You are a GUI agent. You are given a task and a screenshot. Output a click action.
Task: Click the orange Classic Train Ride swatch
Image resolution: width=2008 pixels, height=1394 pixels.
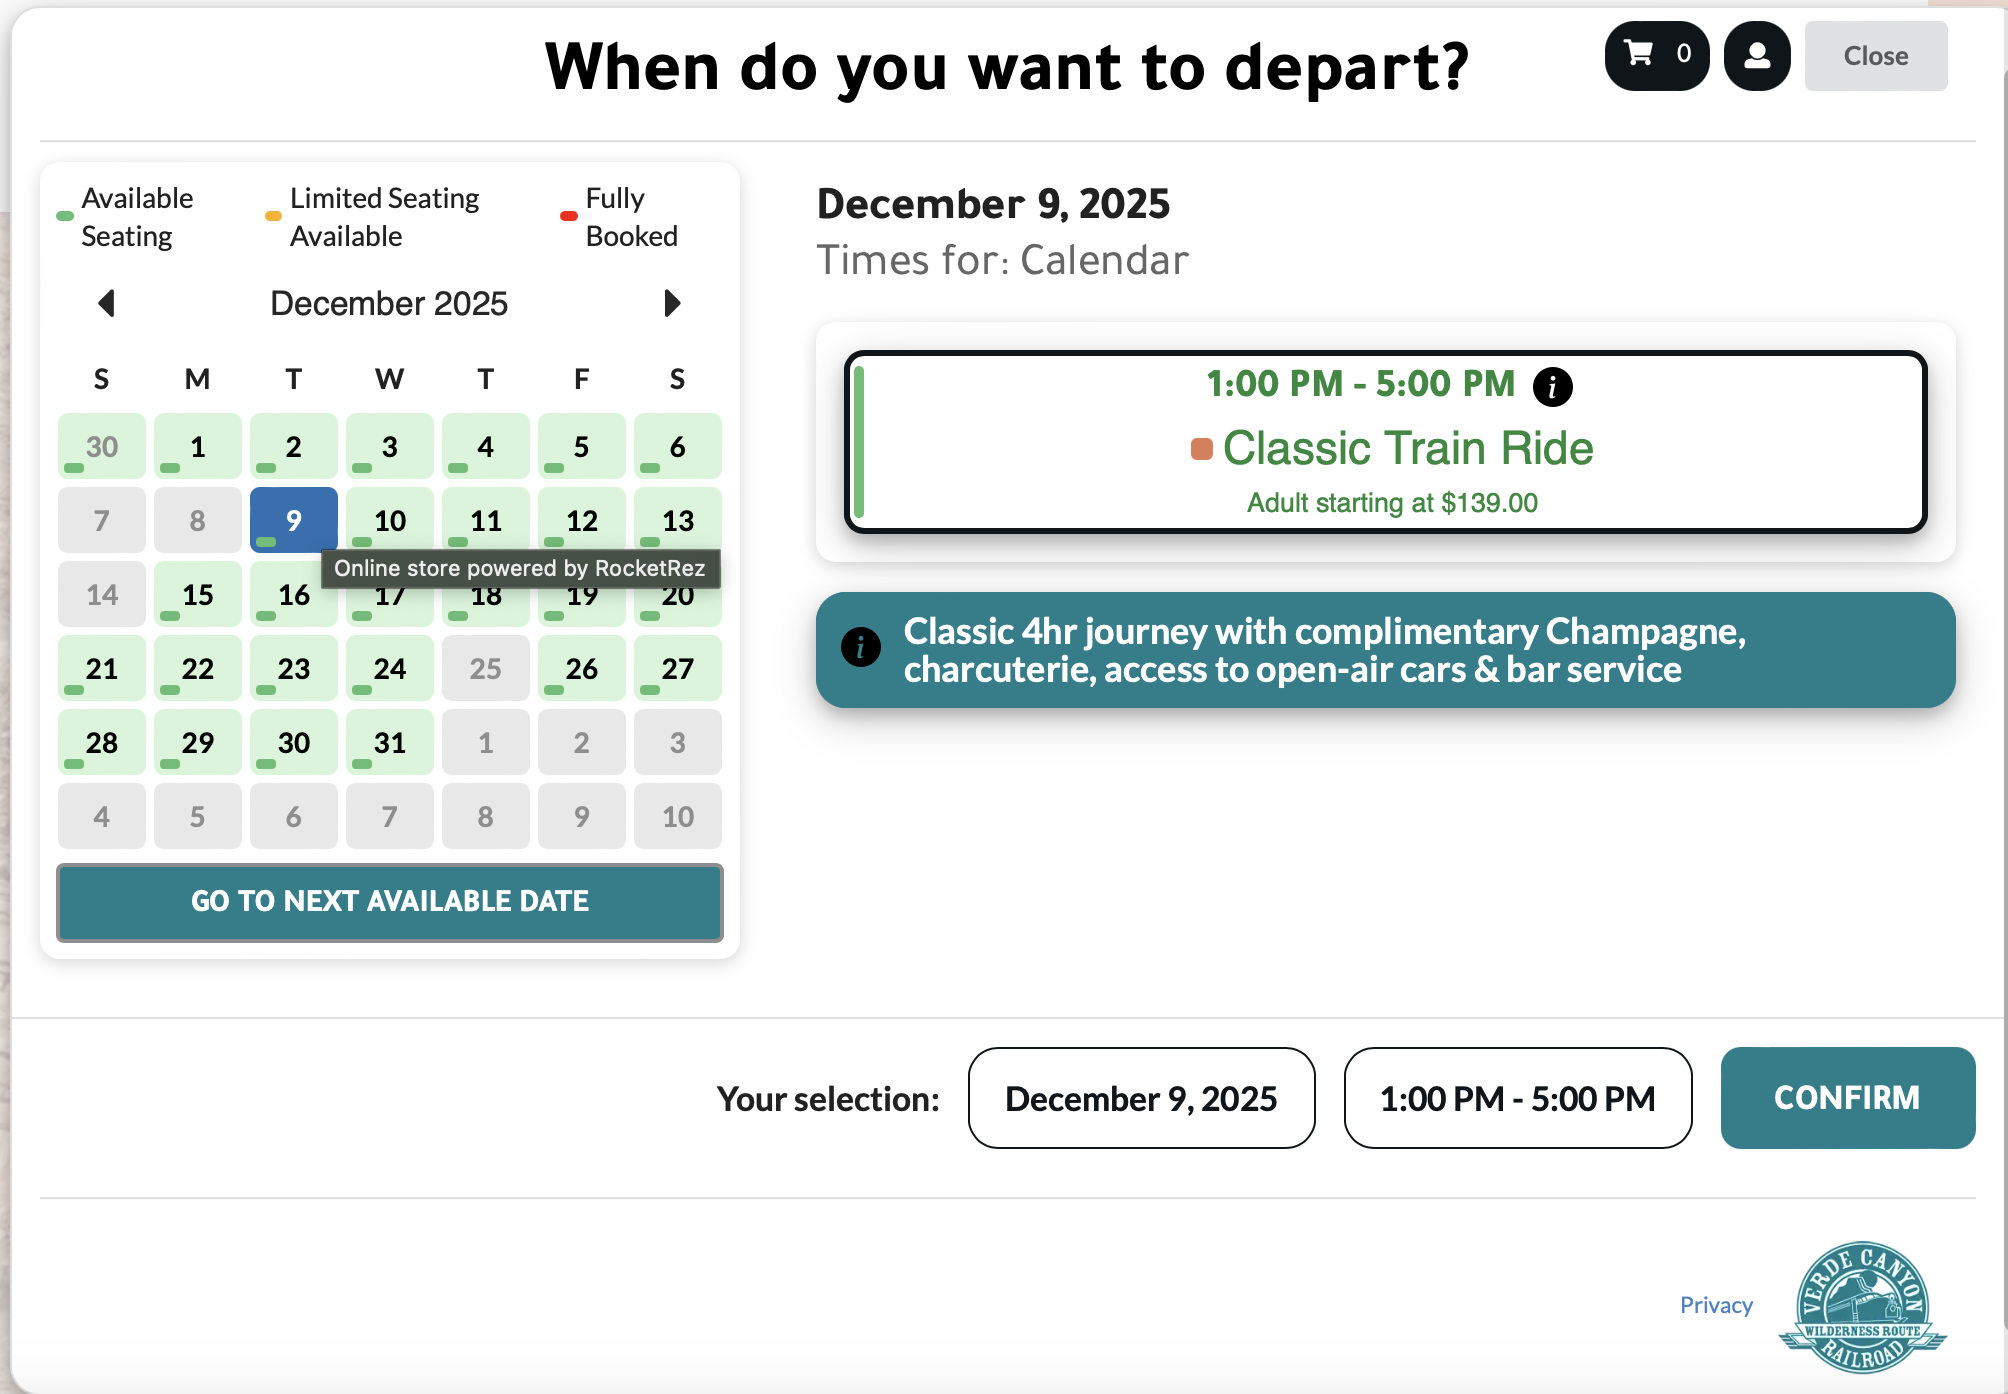pyautogui.click(x=1201, y=449)
